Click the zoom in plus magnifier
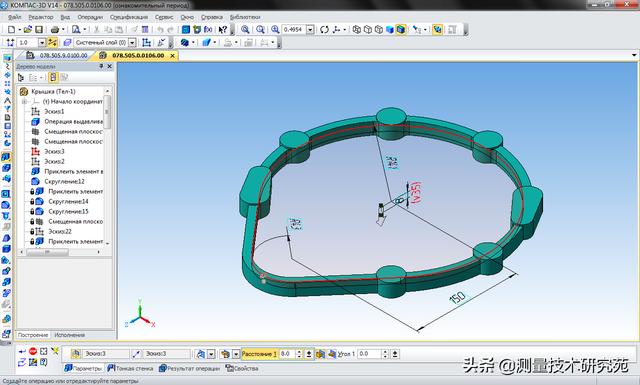This screenshot has height=385, width=640. pyautogui.click(x=275, y=29)
